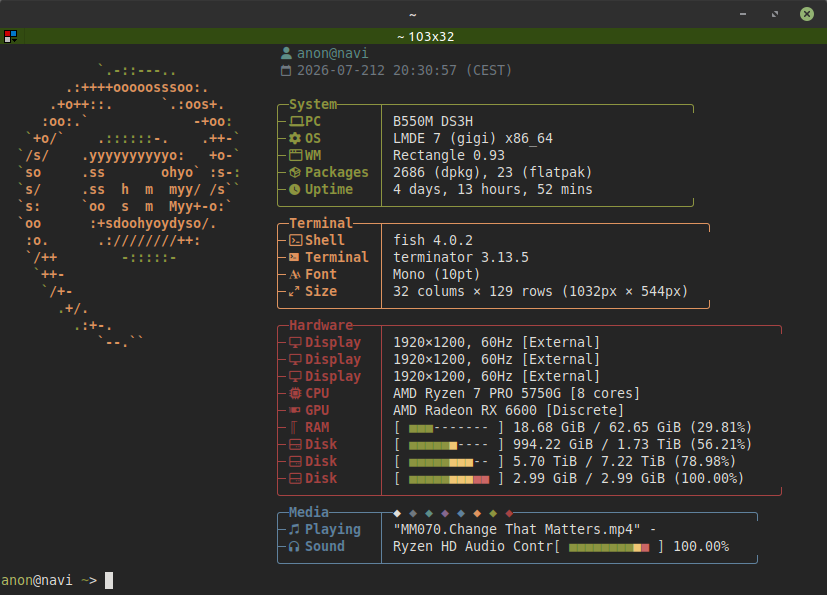Screen dimensions: 827x595
Task: Click the monitor icon of the first Display row
Action: click(x=295, y=342)
